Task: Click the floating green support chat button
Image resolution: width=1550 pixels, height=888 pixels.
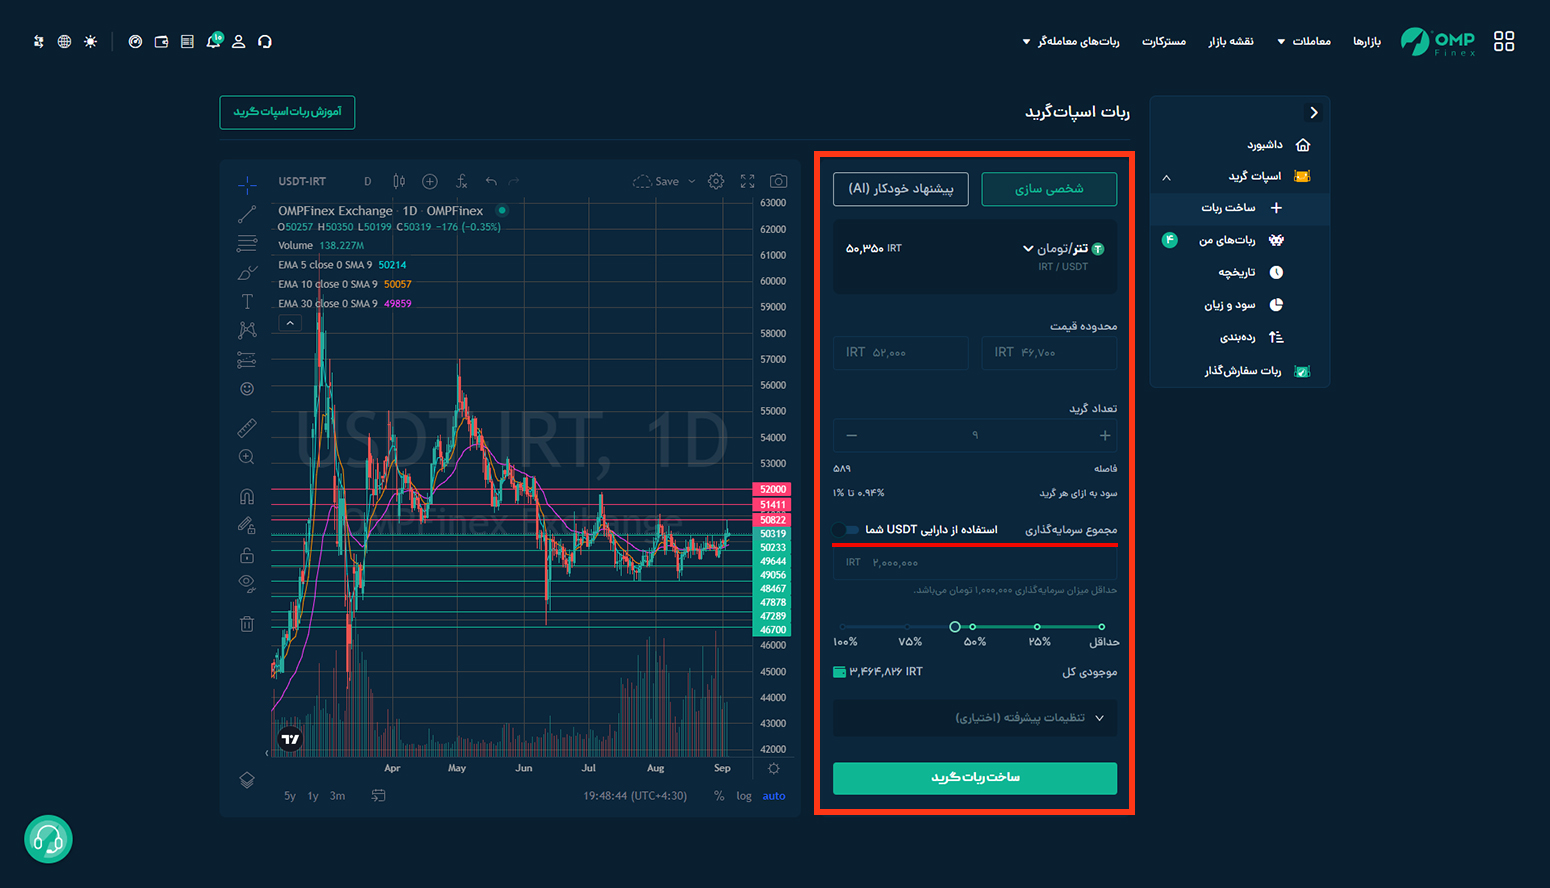Action: point(48,839)
